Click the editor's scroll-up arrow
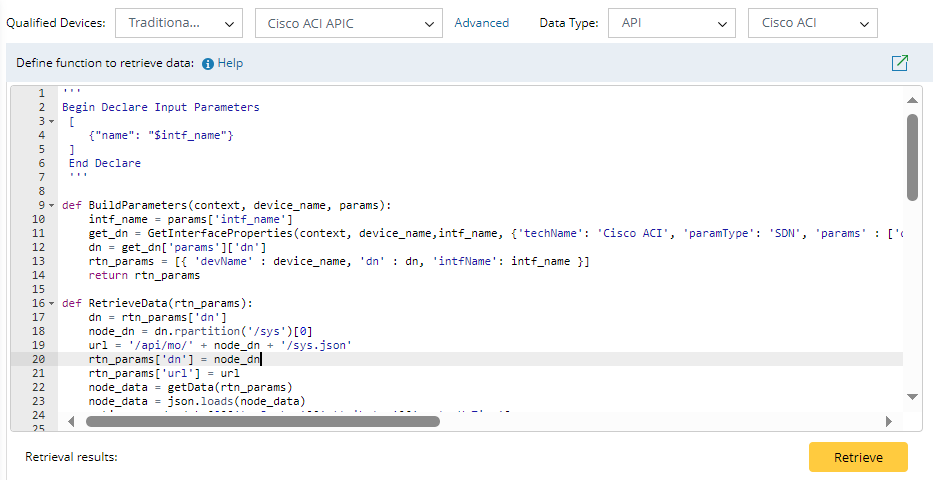The height and width of the screenshot is (480, 933). tap(912, 99)
